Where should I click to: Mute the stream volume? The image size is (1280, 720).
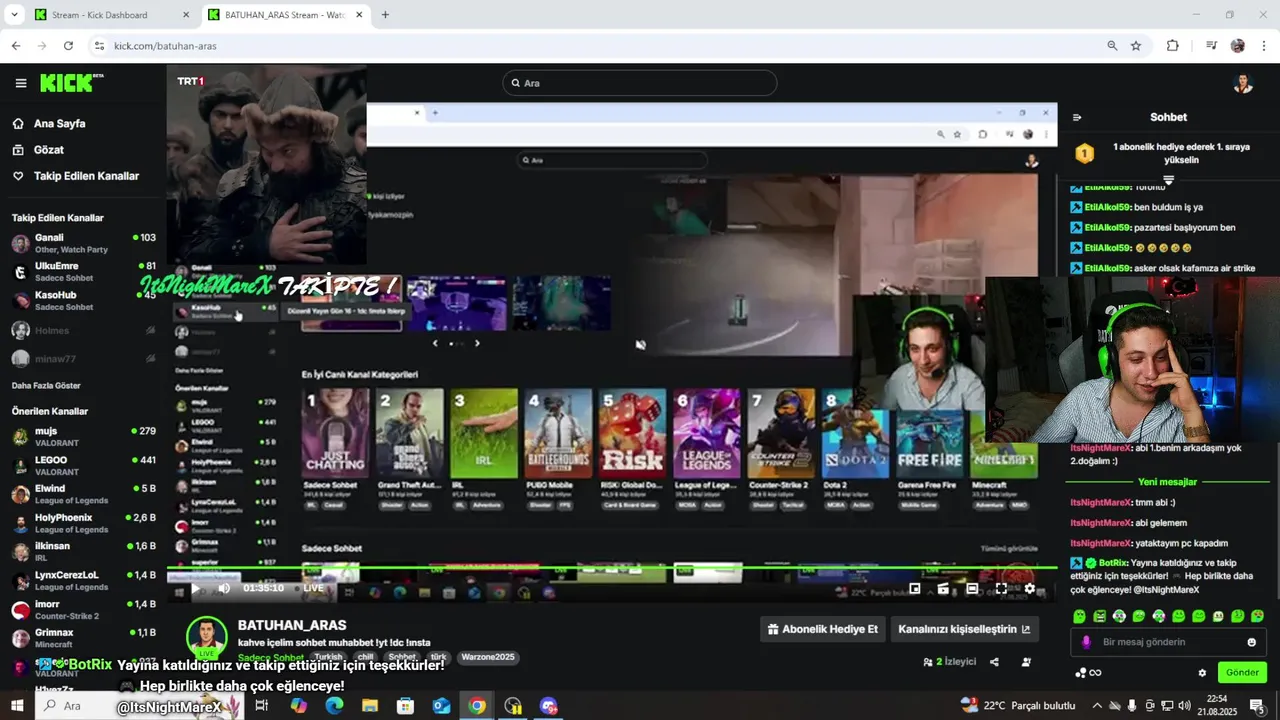tap(224, 588)
